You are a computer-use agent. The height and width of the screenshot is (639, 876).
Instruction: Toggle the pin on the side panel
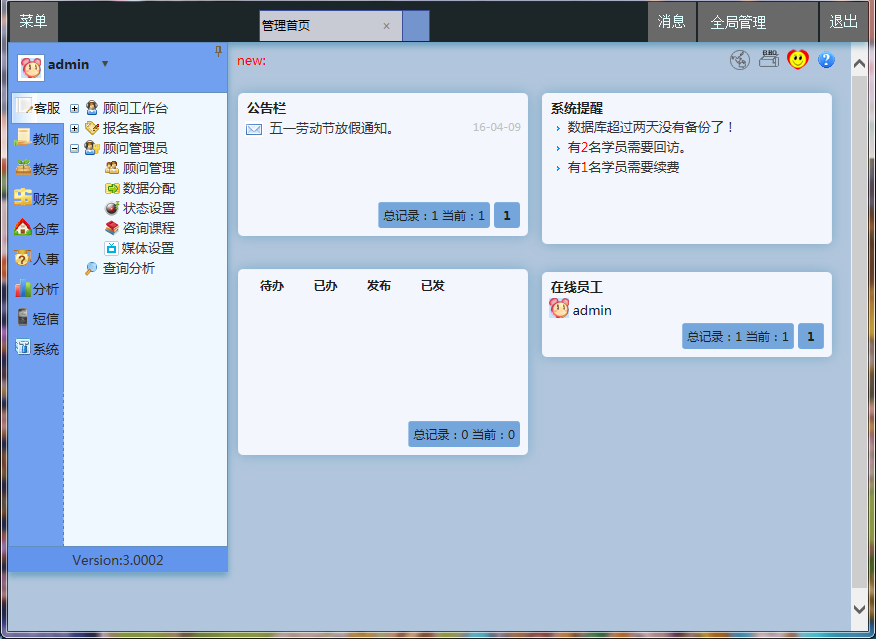(218, 51)
